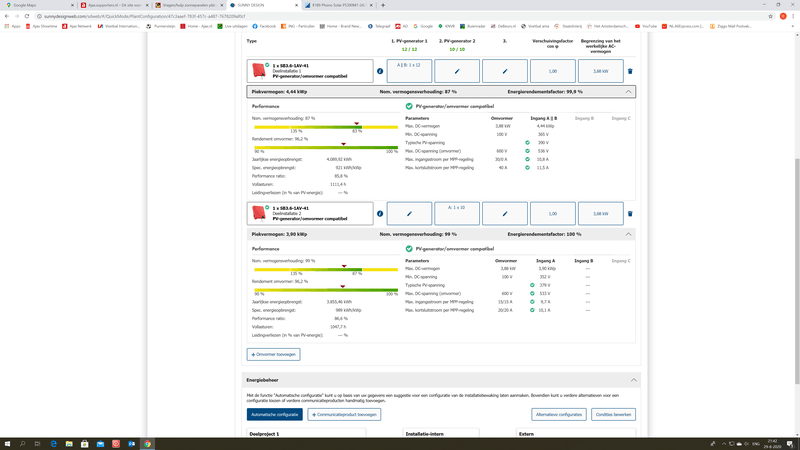Open the Chrome profile avatar
This screenshot has height=450, width=800.
point(783,16)
